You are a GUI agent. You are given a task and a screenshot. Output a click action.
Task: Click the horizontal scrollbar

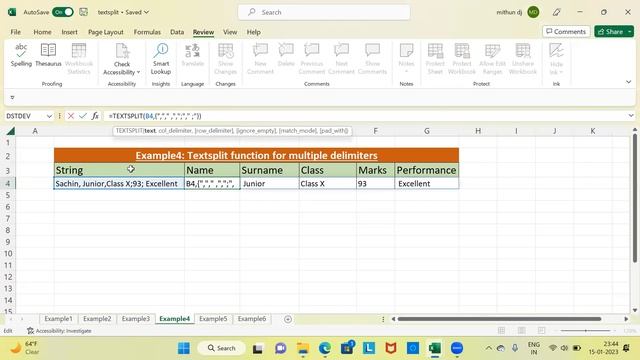coord(499,319)
